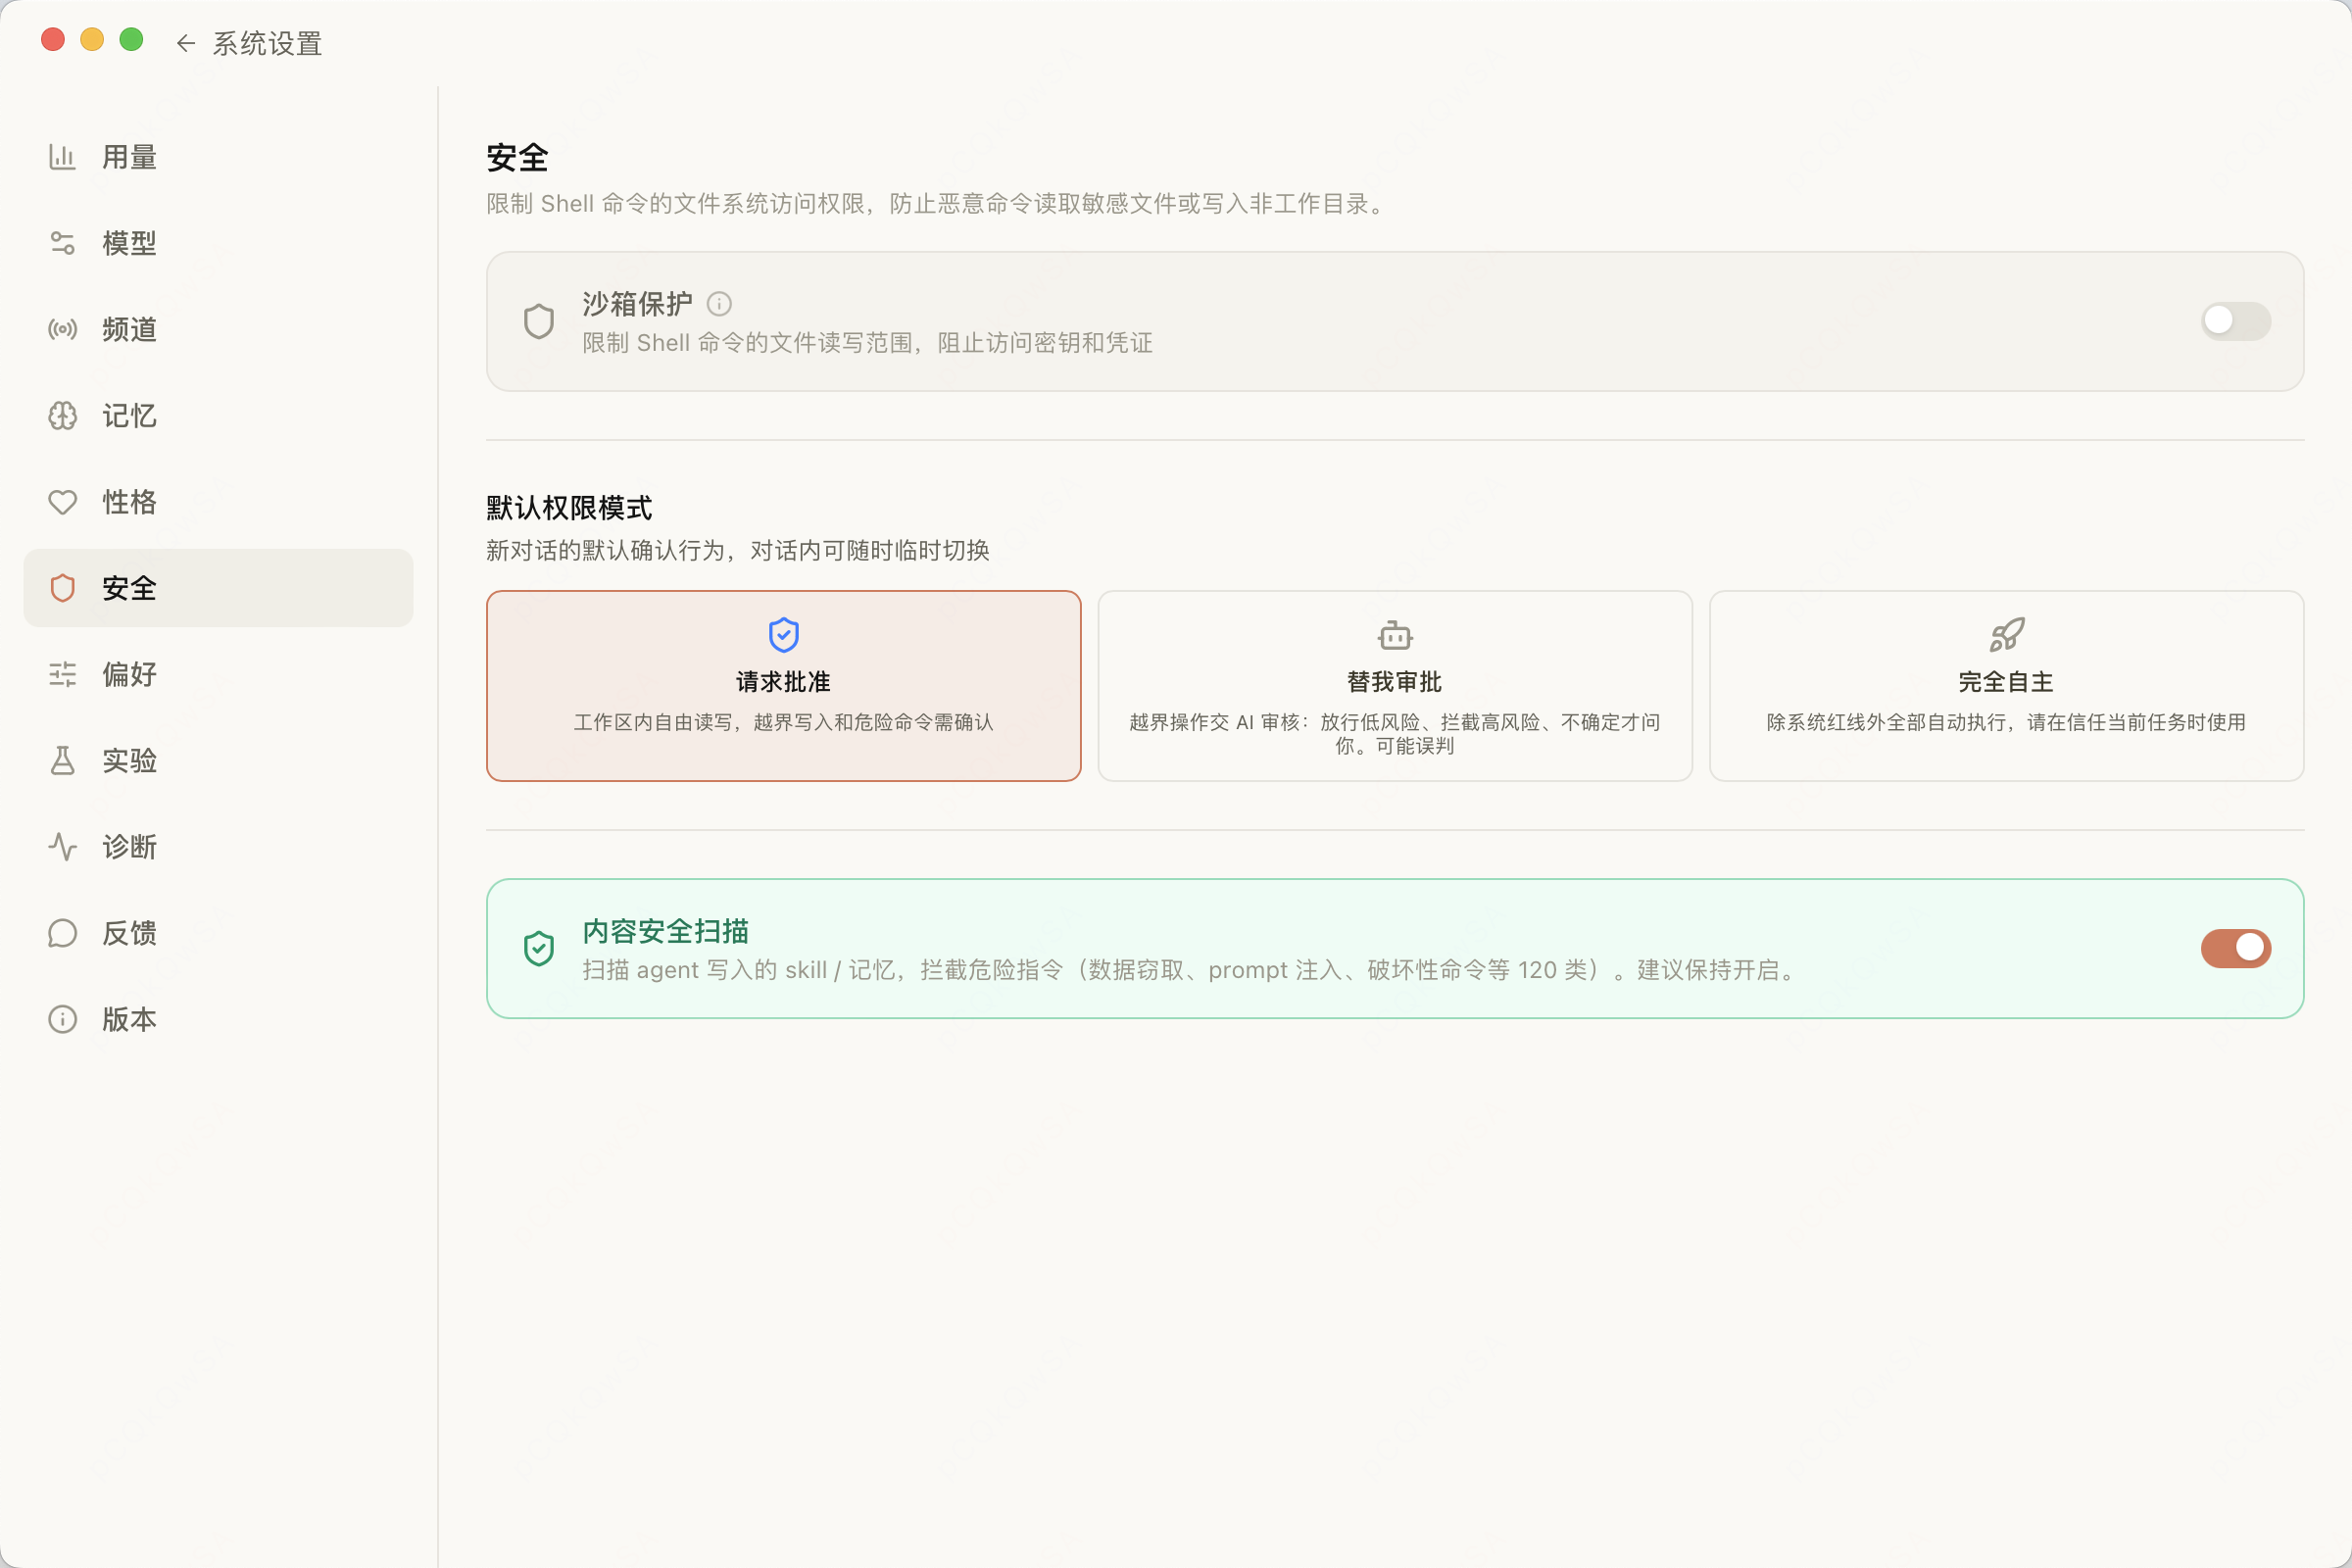Click the adjustment icon next to 偏好
The width and height of the screenshot is (2352, 1568).
coord(62,674)
